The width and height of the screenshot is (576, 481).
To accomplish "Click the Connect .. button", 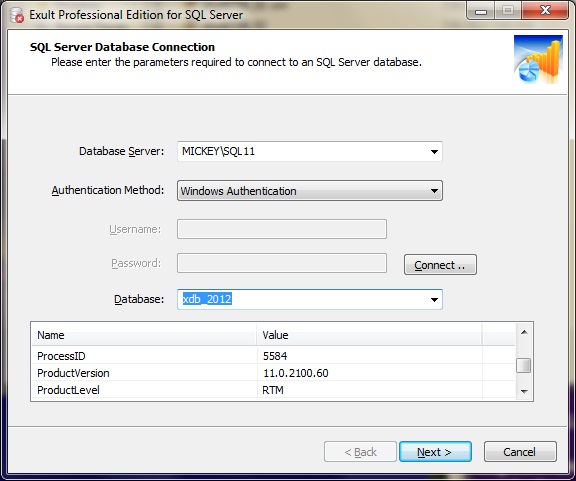I will (x=440, y=265).
